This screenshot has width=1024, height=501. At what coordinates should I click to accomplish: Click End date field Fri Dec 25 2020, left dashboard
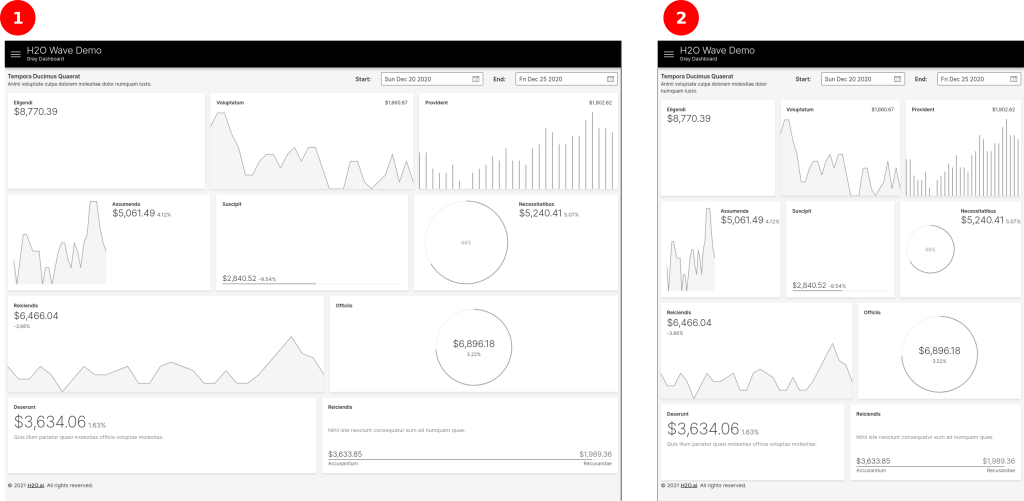[x=566, y=79]
